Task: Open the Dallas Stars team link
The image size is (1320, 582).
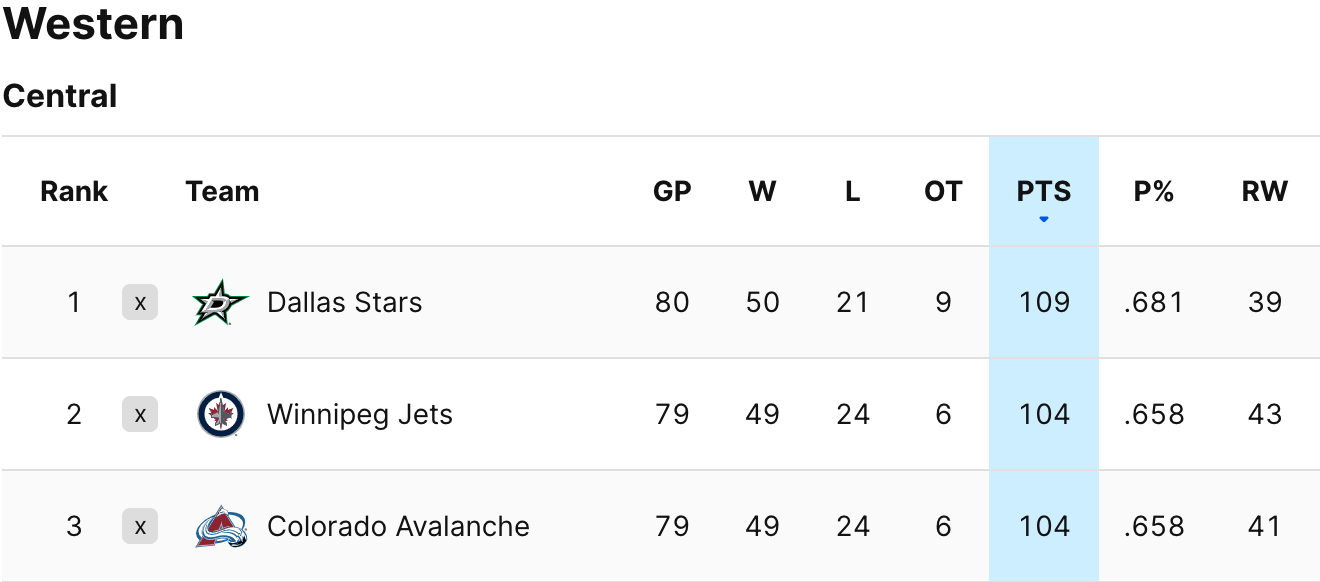Action: [344, 302]
